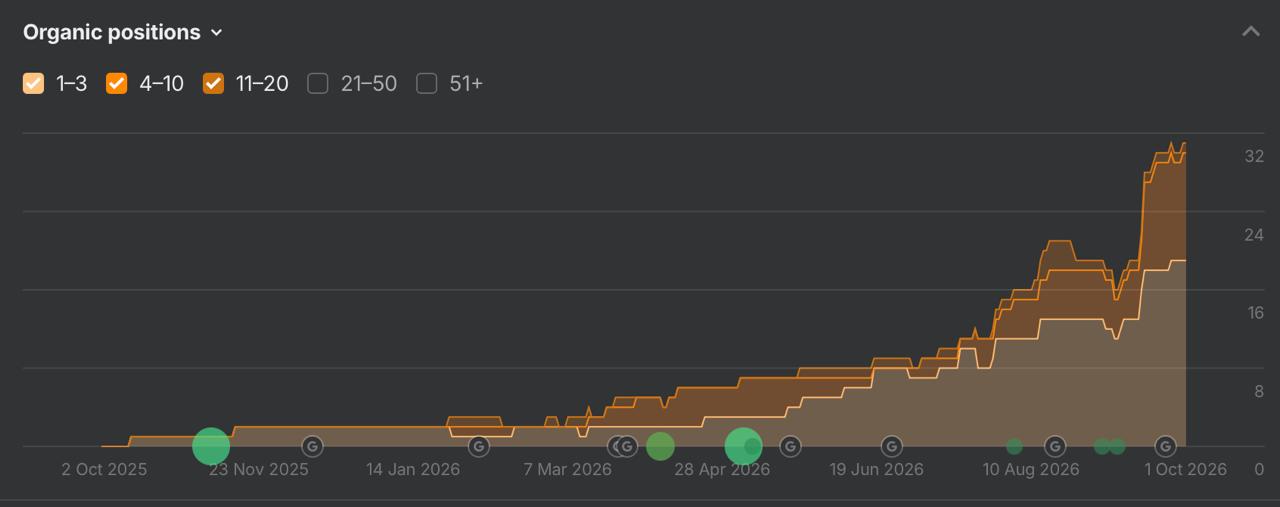The image size is (1280, 507).
Task: Click the 7 Mar 2026 axis date
Action: pos(567,470)
